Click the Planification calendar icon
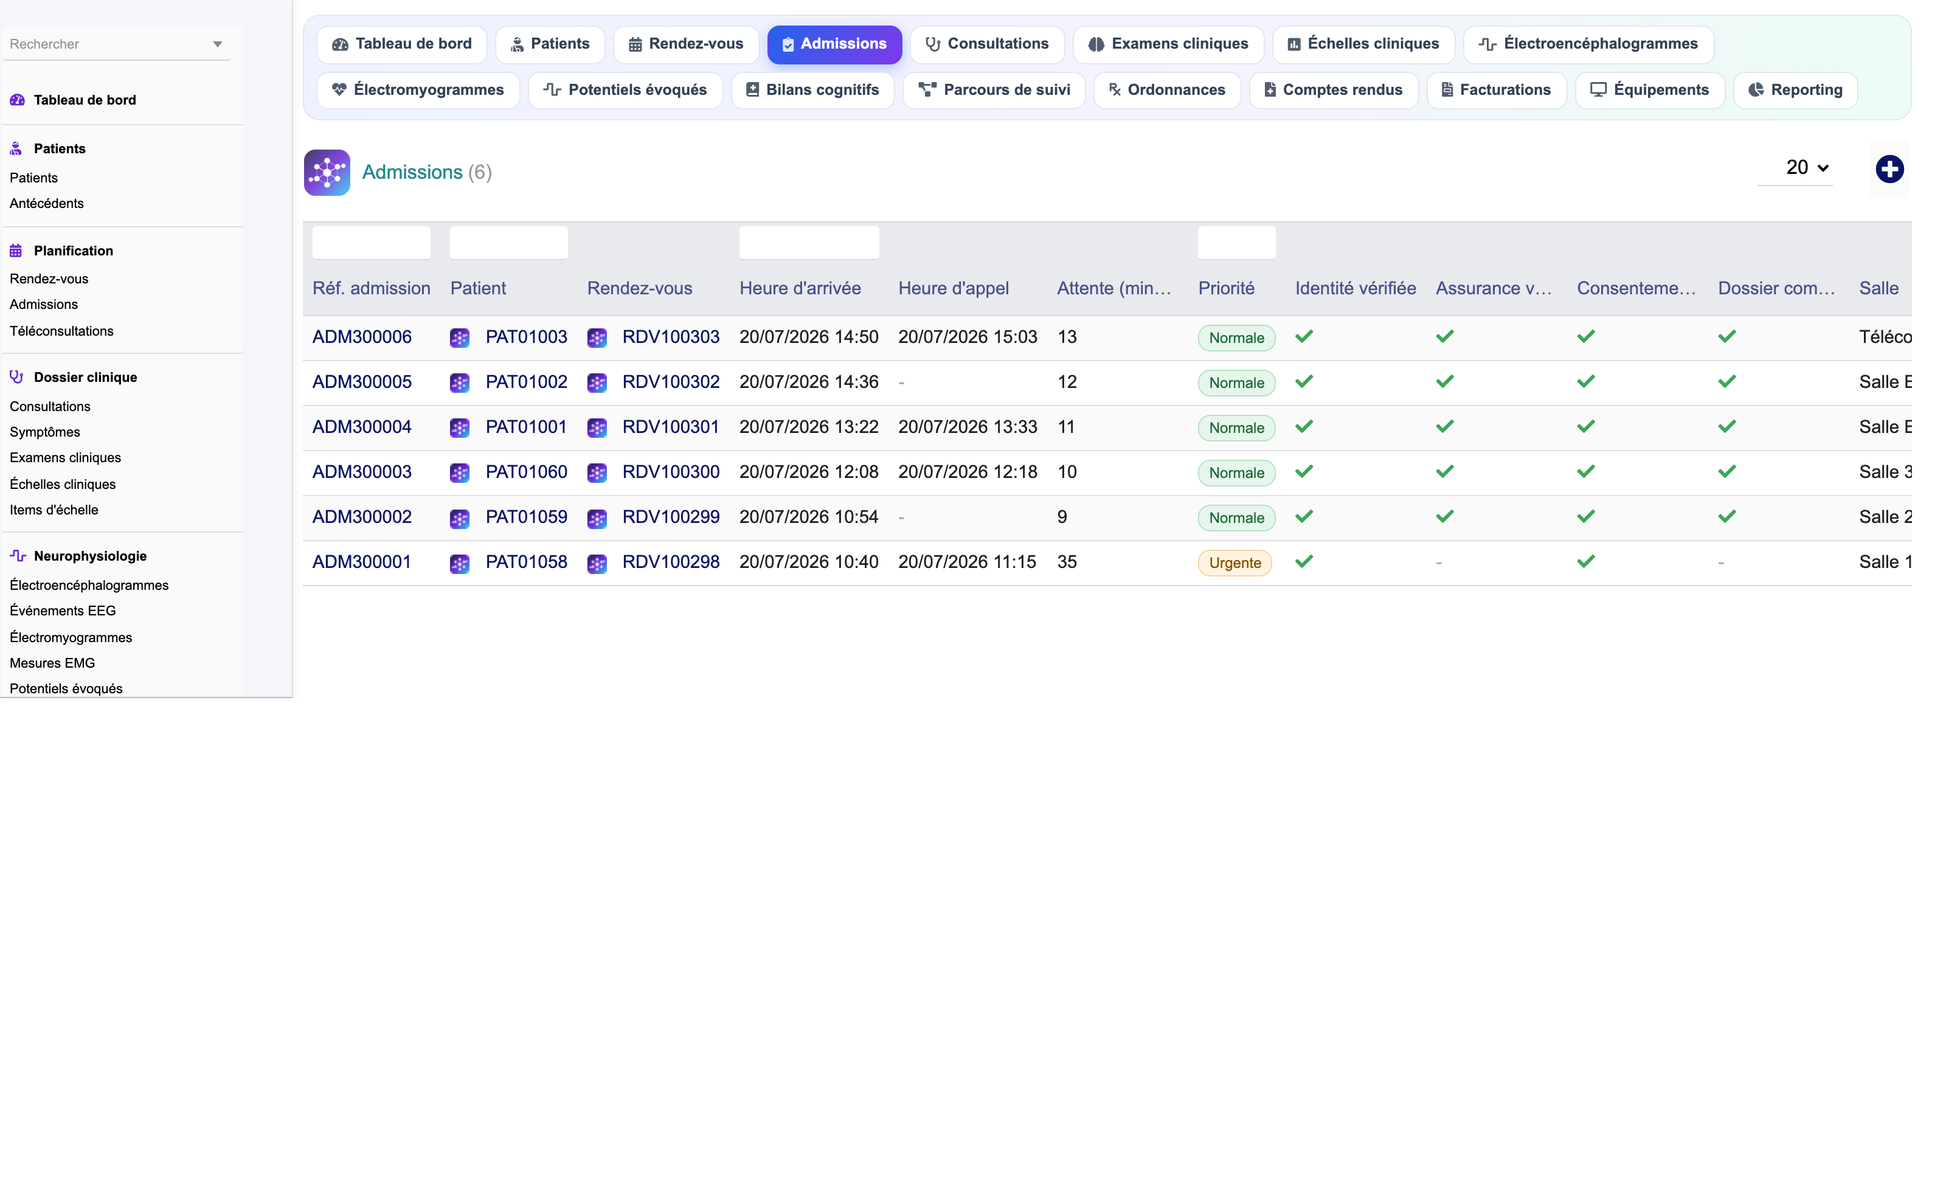This screenshot has width=1946, height=1204. pyautogui.click(x=16, y=251)
